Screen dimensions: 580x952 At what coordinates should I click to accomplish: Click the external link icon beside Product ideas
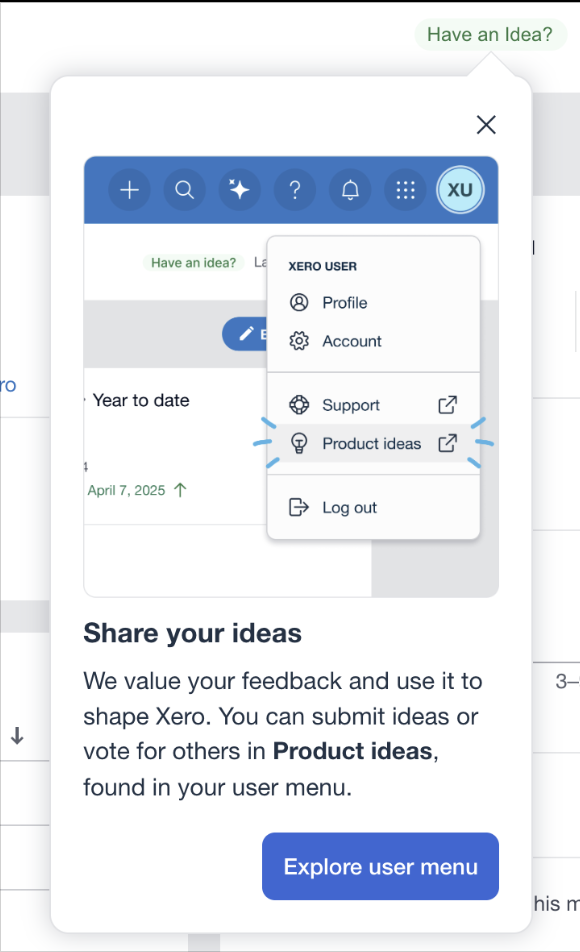tap(448, 443)
